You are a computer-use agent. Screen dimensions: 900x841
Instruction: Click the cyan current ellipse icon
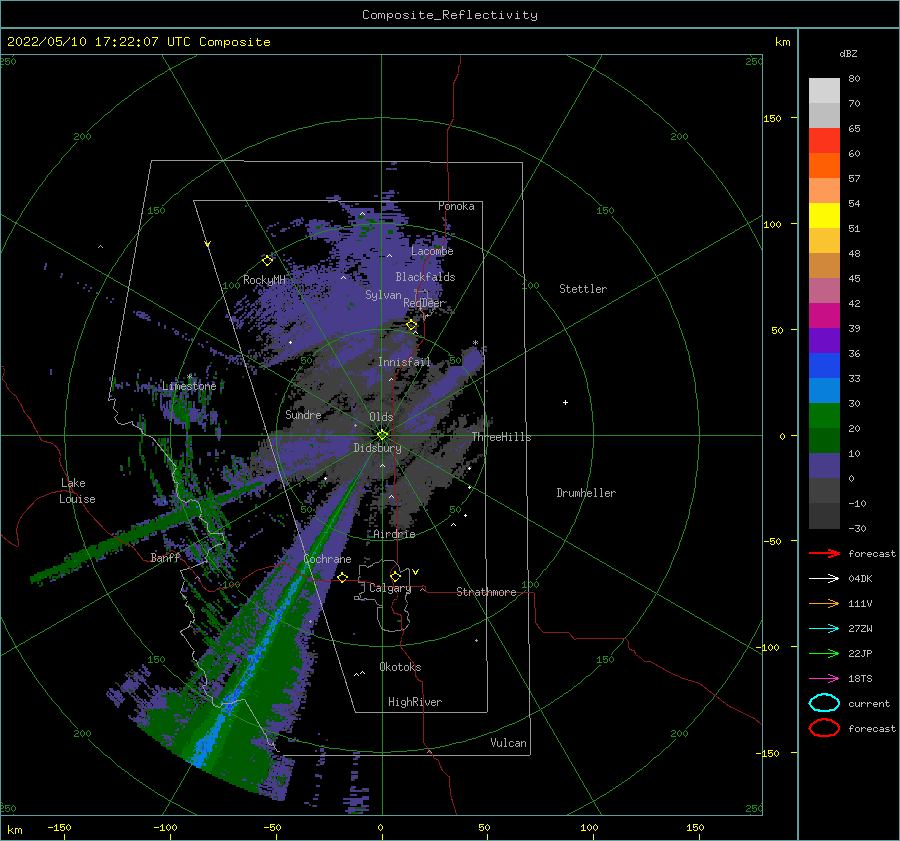tap(824, 703)
